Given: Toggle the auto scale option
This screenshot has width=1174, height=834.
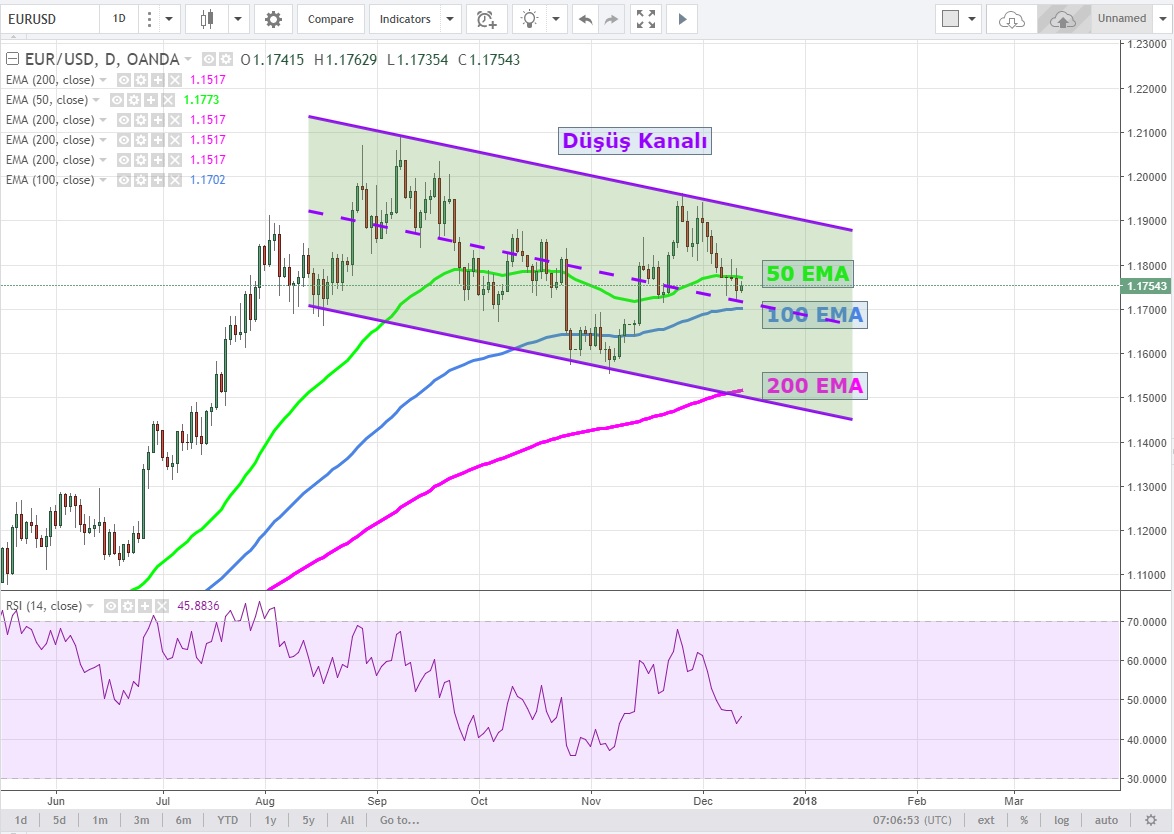Looking at the screenshot, I should tap(1105, 820).
